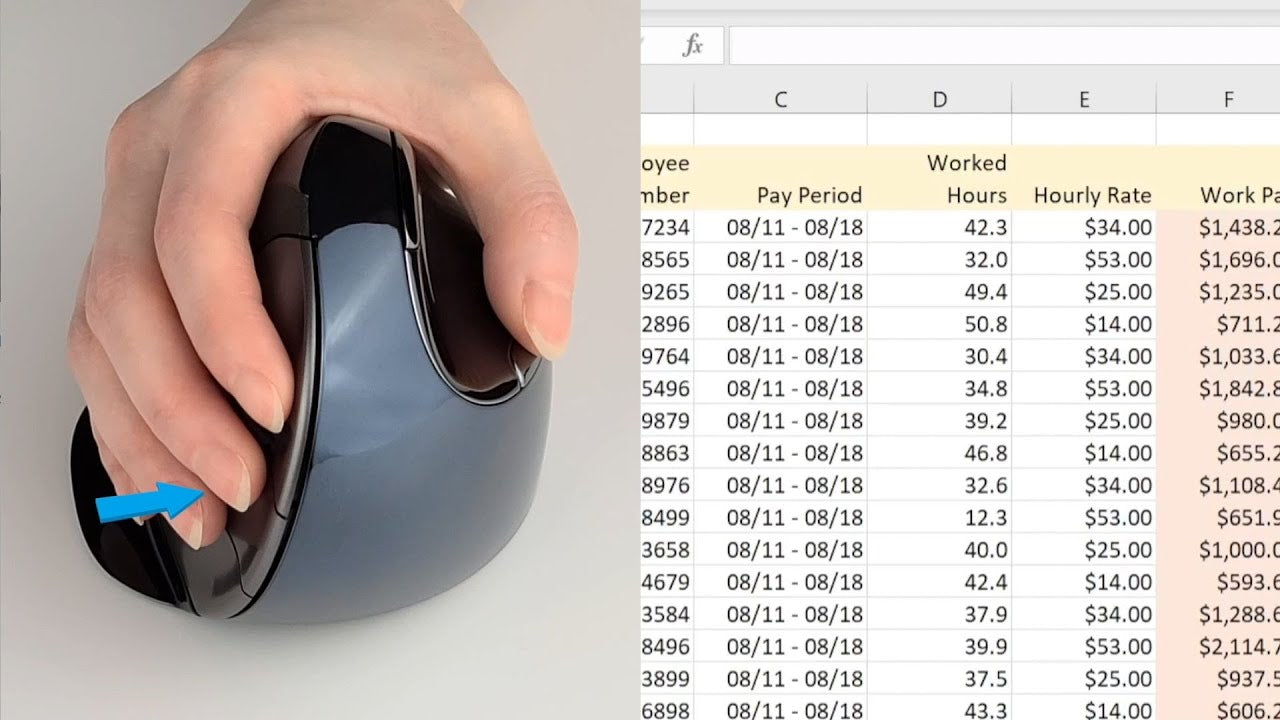1280x720 pixels.
Task: Select column D header
Action: pos(939,99)
